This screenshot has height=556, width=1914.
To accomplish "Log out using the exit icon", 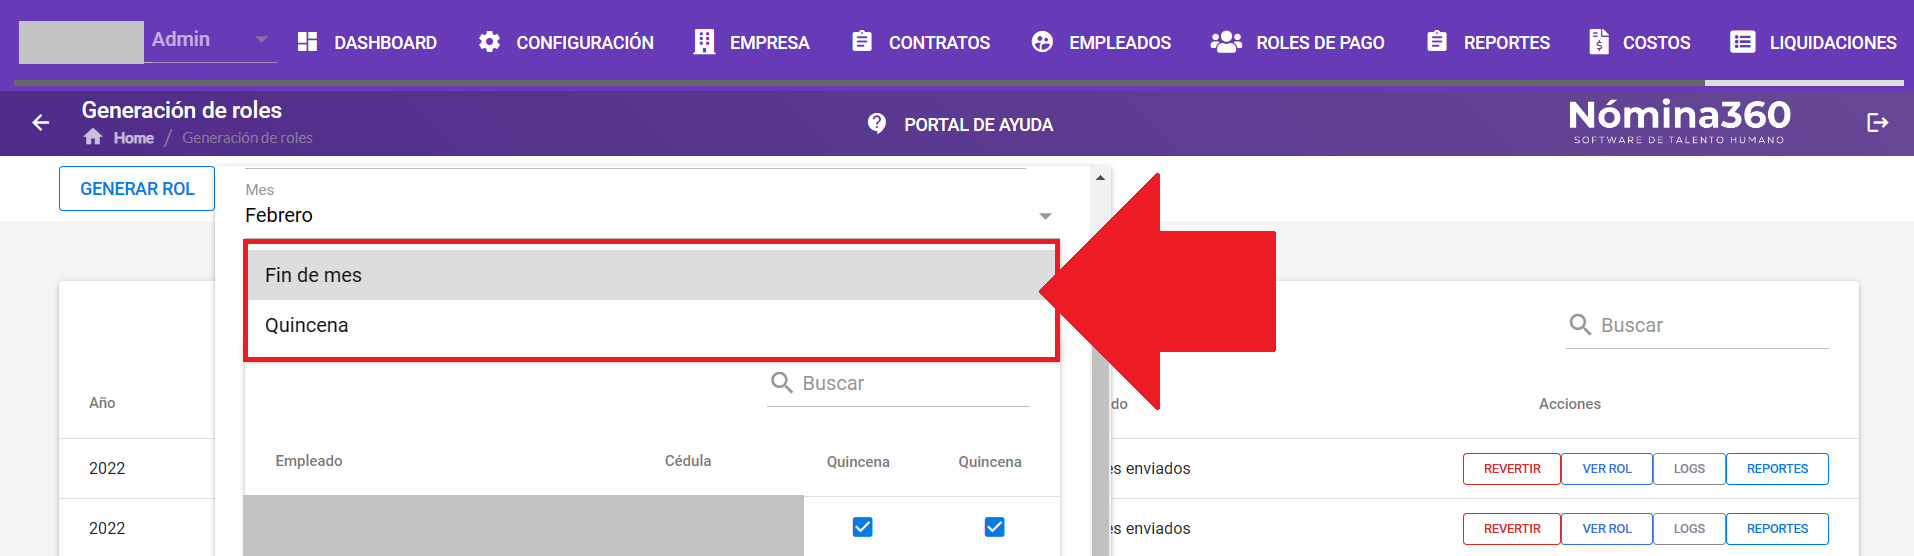I will click(1878, 123).
